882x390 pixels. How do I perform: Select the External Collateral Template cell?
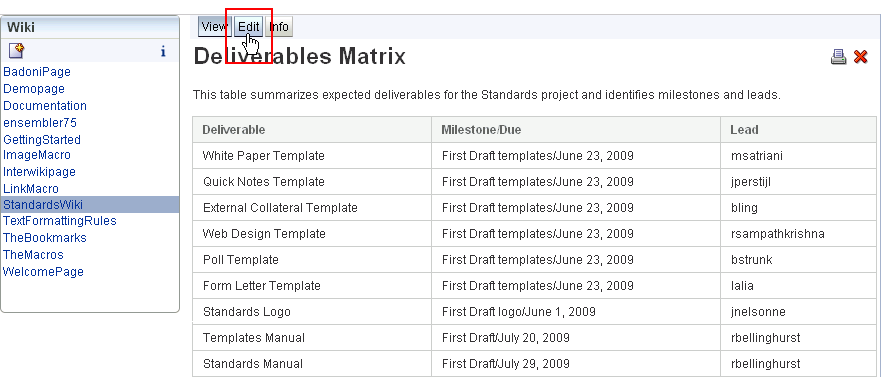(312, 208)
